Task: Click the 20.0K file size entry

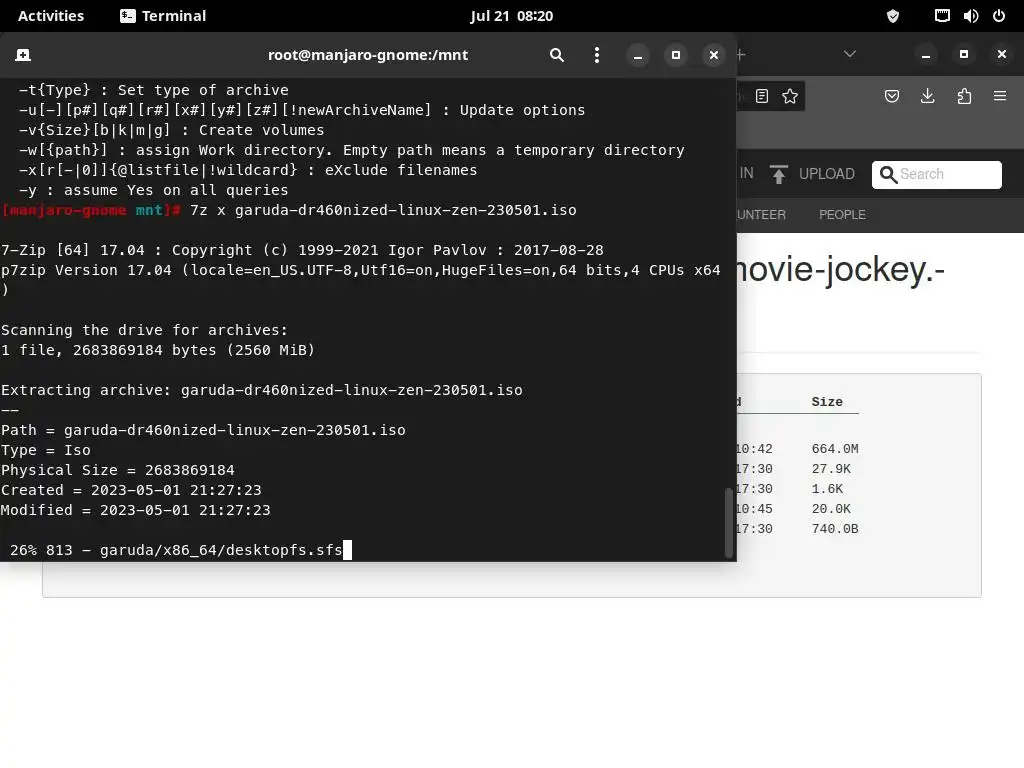Action: [x=831, y=509]
